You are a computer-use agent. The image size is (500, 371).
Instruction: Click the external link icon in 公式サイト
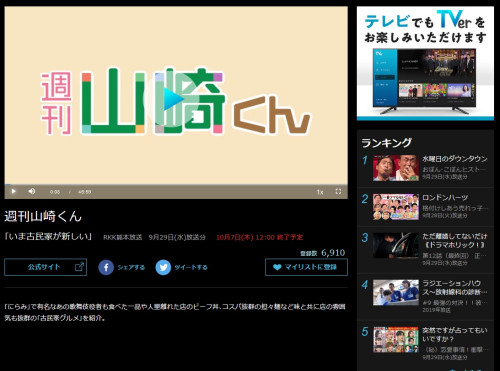tap(79, 267)
